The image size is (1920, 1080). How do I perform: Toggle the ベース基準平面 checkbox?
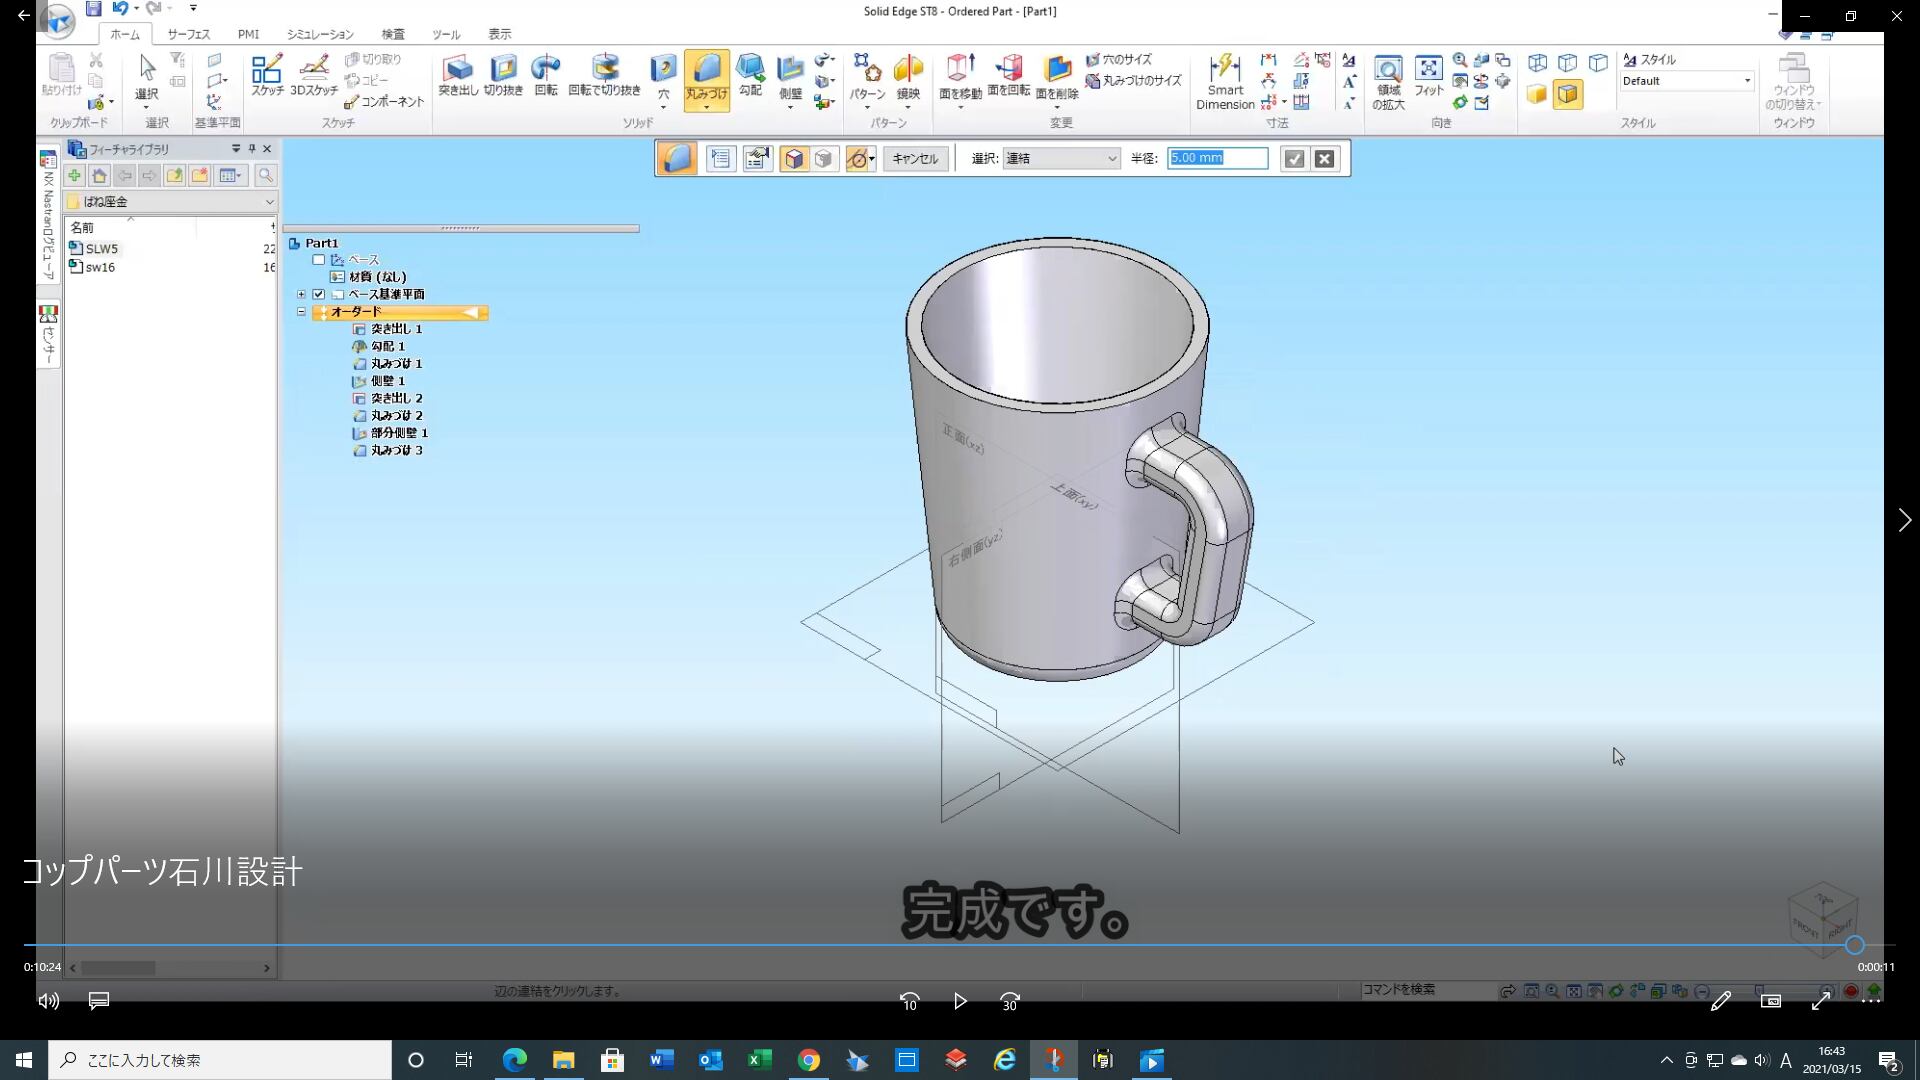click(x=319, y=294)
